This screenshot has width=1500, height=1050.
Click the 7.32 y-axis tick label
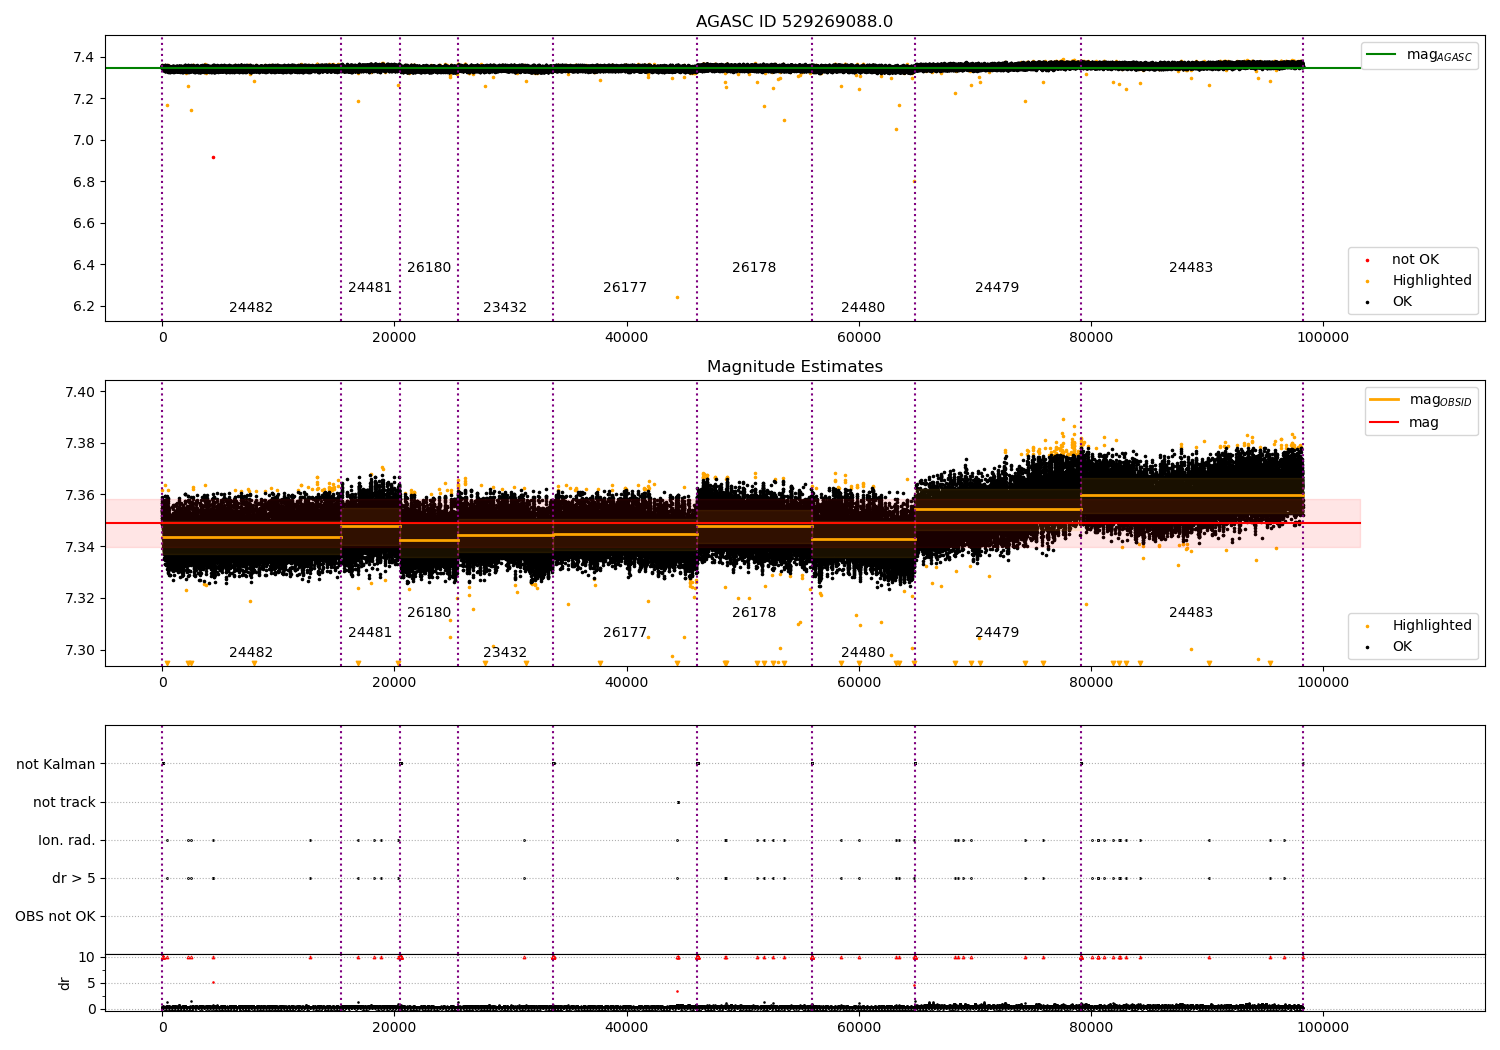pos(80,599)
